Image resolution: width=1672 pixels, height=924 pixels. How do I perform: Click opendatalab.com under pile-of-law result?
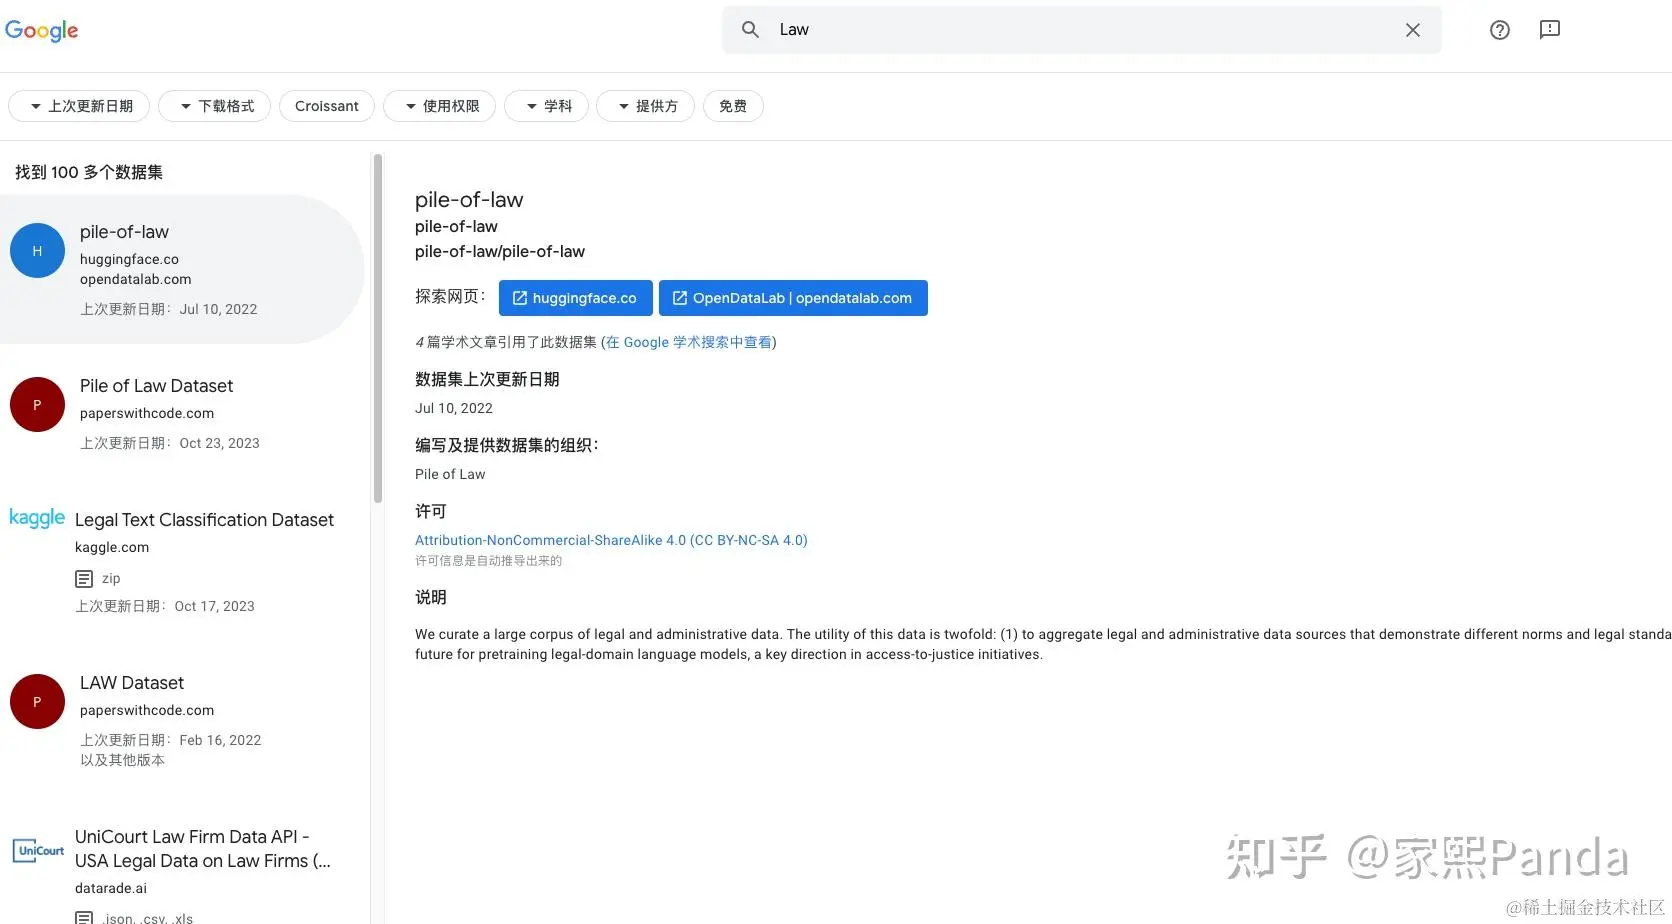[x=136, y=279]
